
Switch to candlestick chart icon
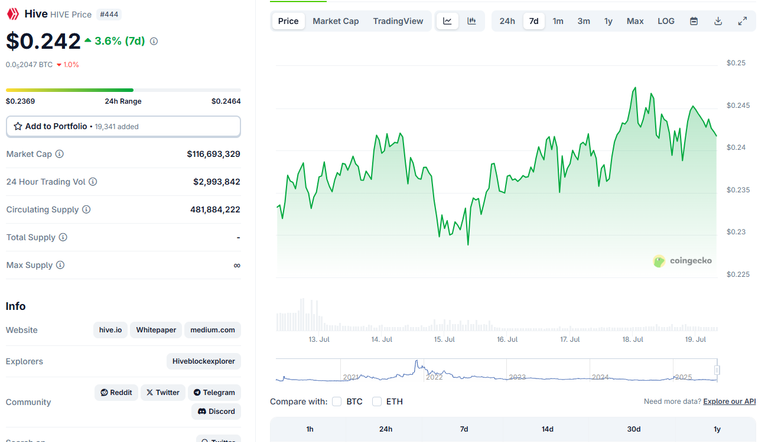[471, 21]
